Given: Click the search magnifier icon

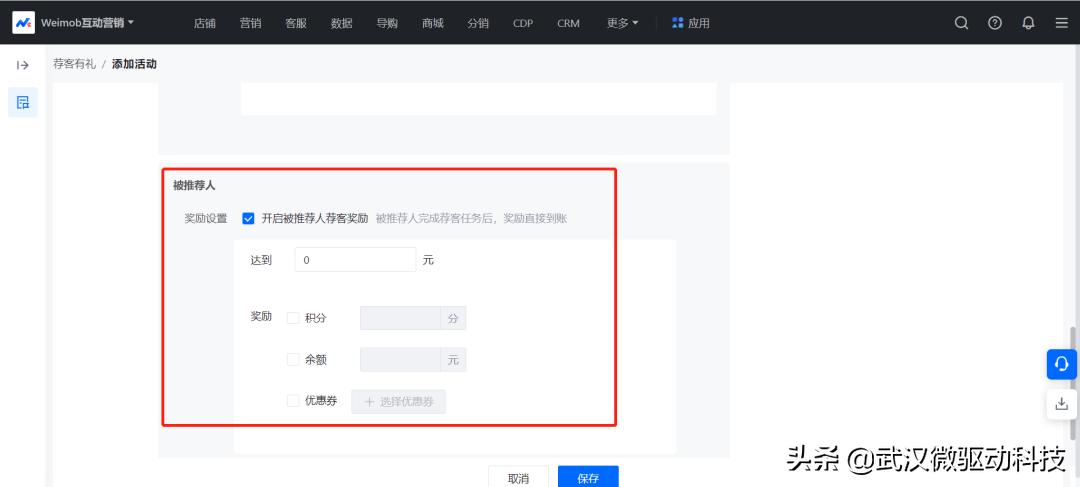Looking at the screenshot, I should 962,23.
